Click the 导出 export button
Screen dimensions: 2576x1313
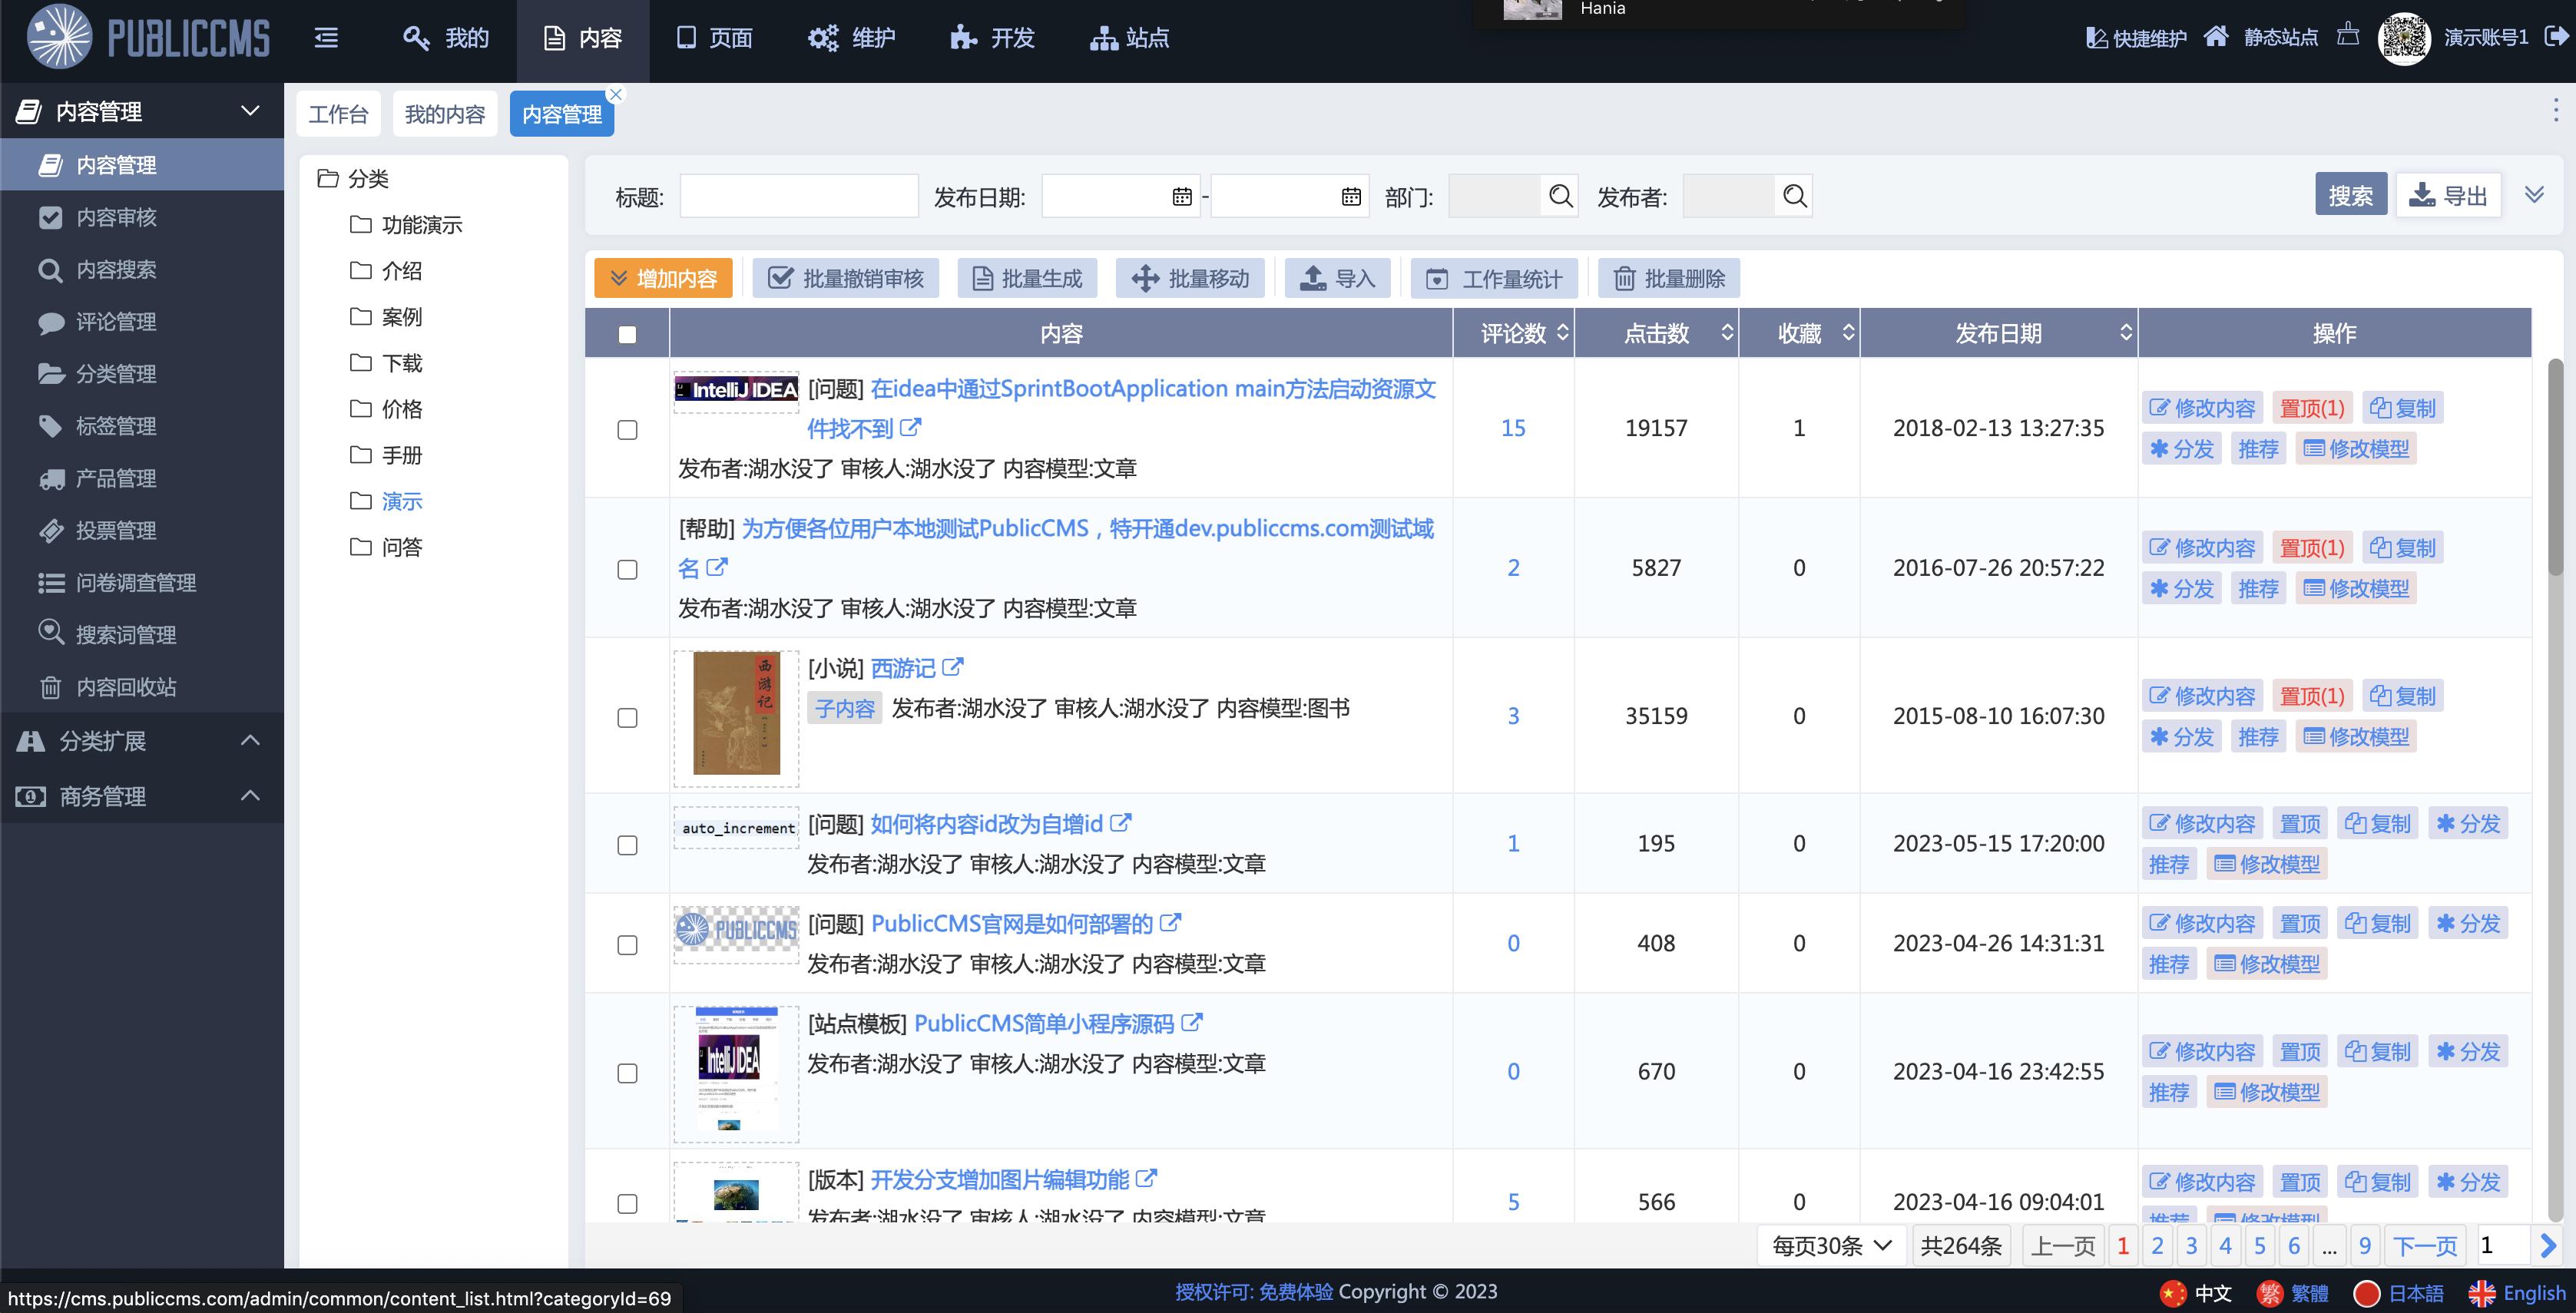(2448, 195)
